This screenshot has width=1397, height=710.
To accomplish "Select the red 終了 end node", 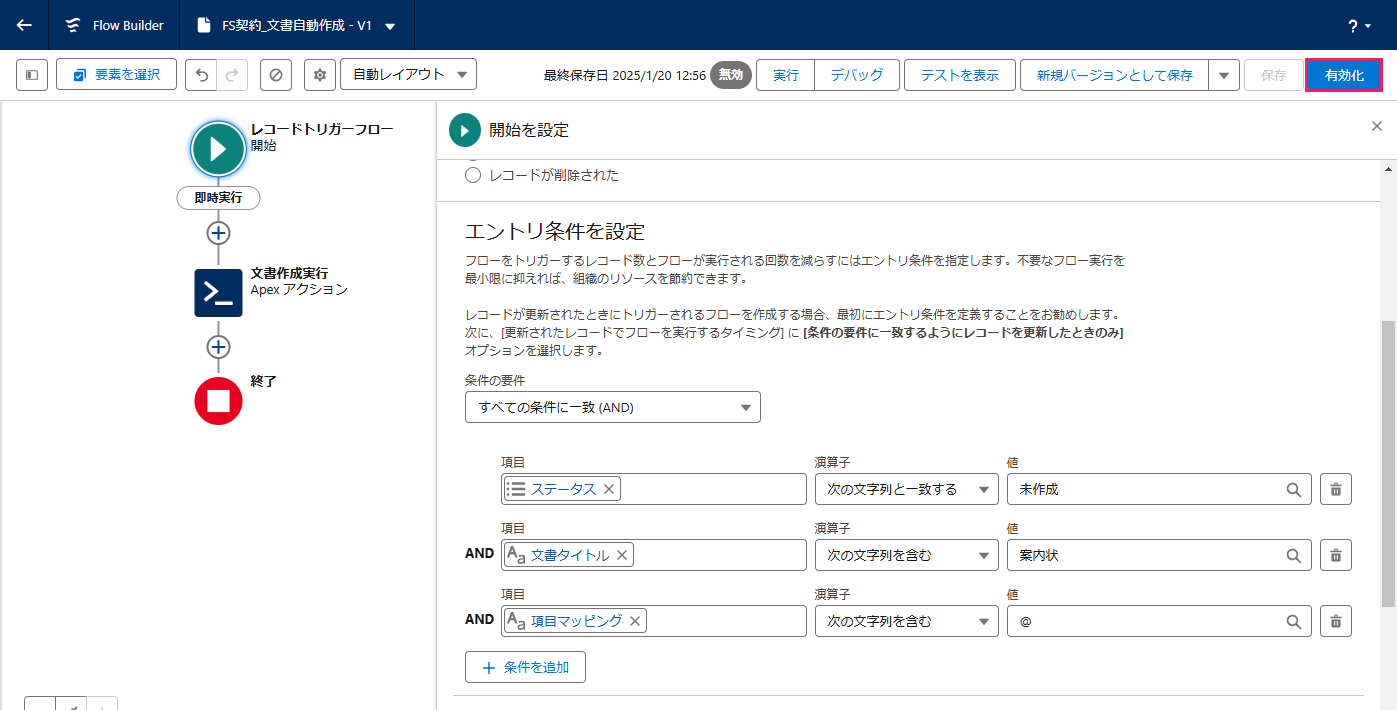I will coord(218,401).
